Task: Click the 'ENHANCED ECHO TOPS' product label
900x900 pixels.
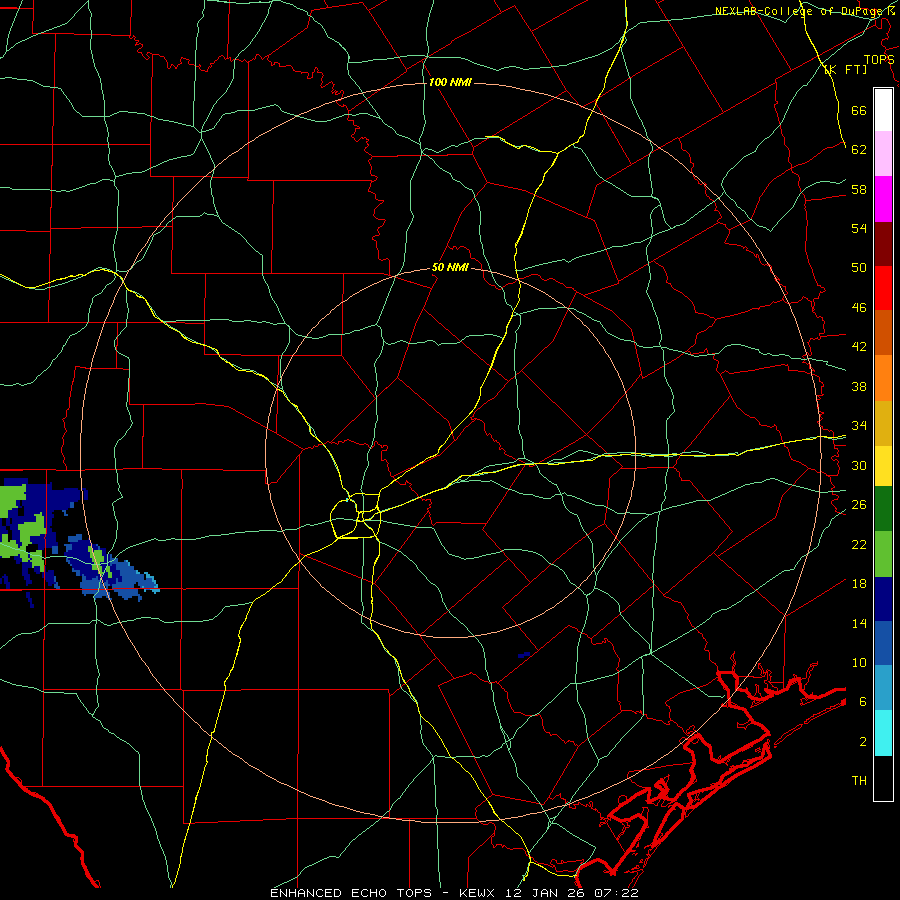Action: pos(351,893)
